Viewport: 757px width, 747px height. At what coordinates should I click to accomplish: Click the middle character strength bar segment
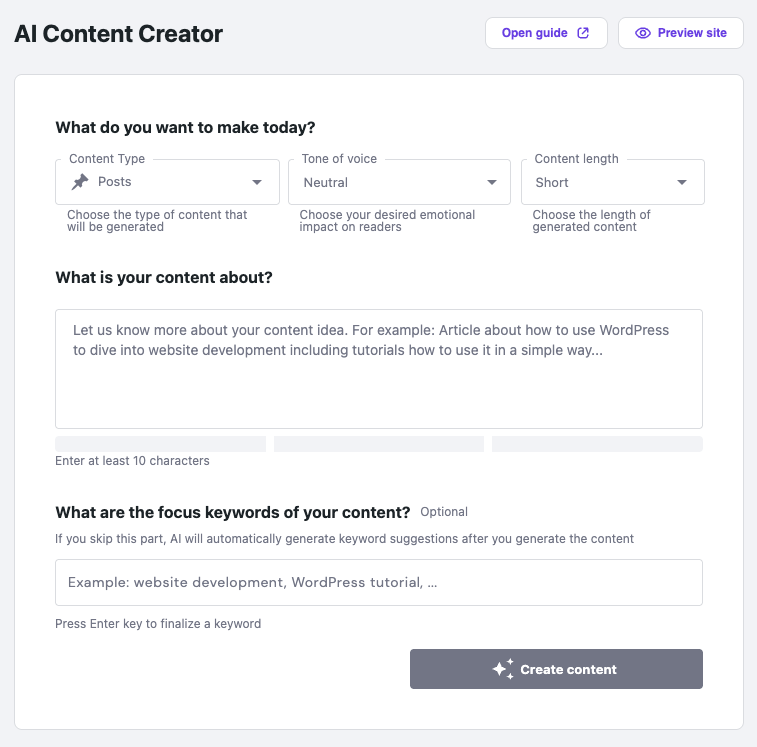pos(379,444)
